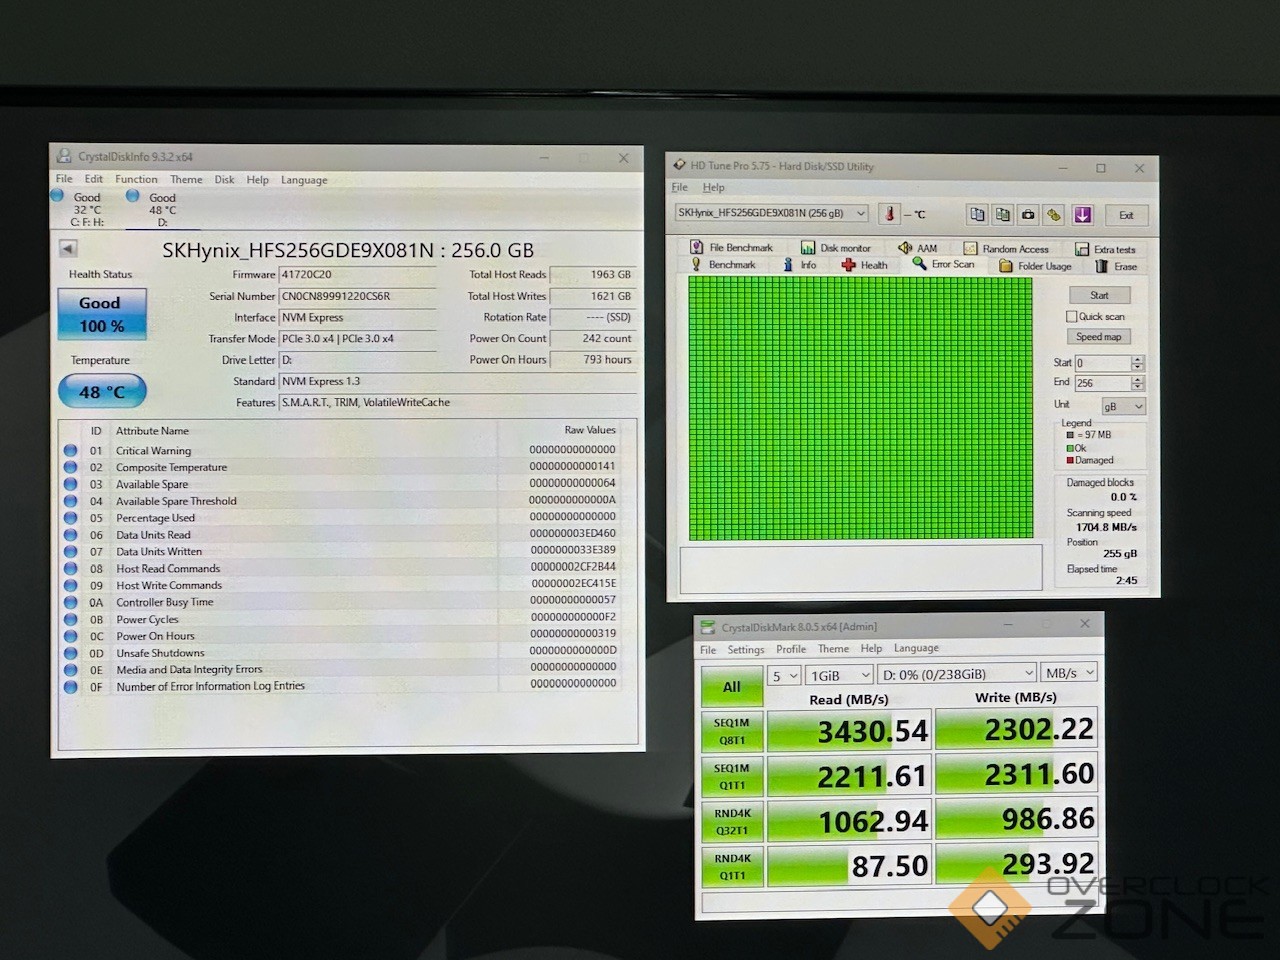The height and width of the screenshot is (960, 1280).
Task: Click the All benchmark button in CrystalDiskMark
Action: 732,686
